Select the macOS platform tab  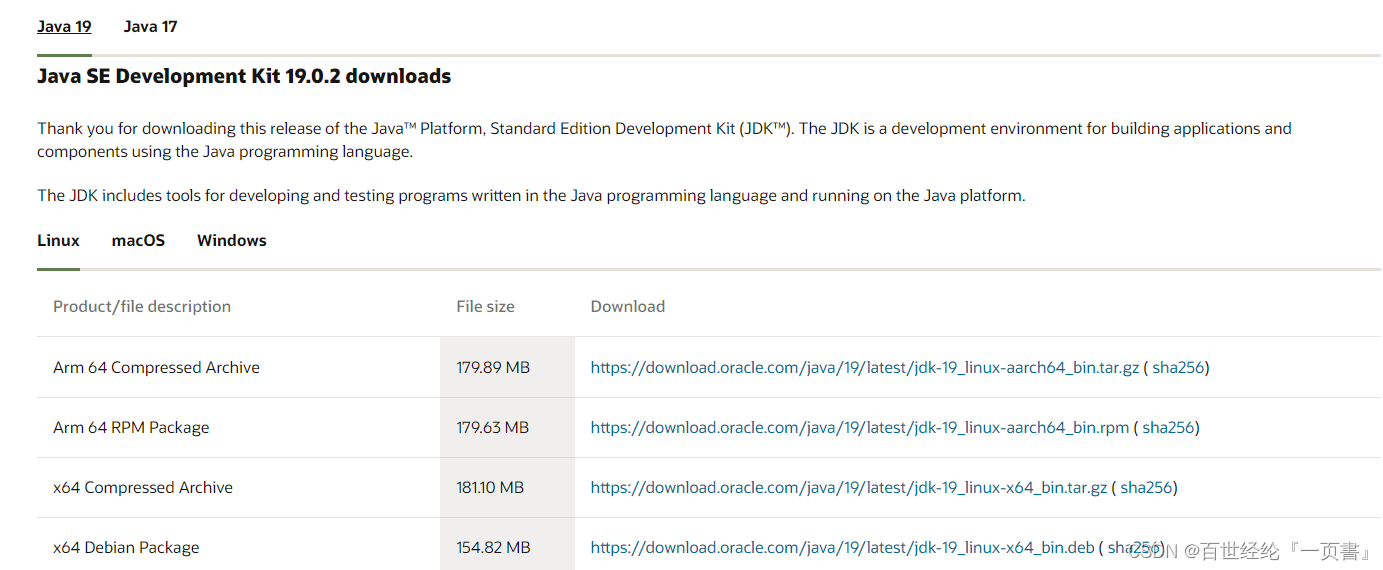[x=138, y=241]
